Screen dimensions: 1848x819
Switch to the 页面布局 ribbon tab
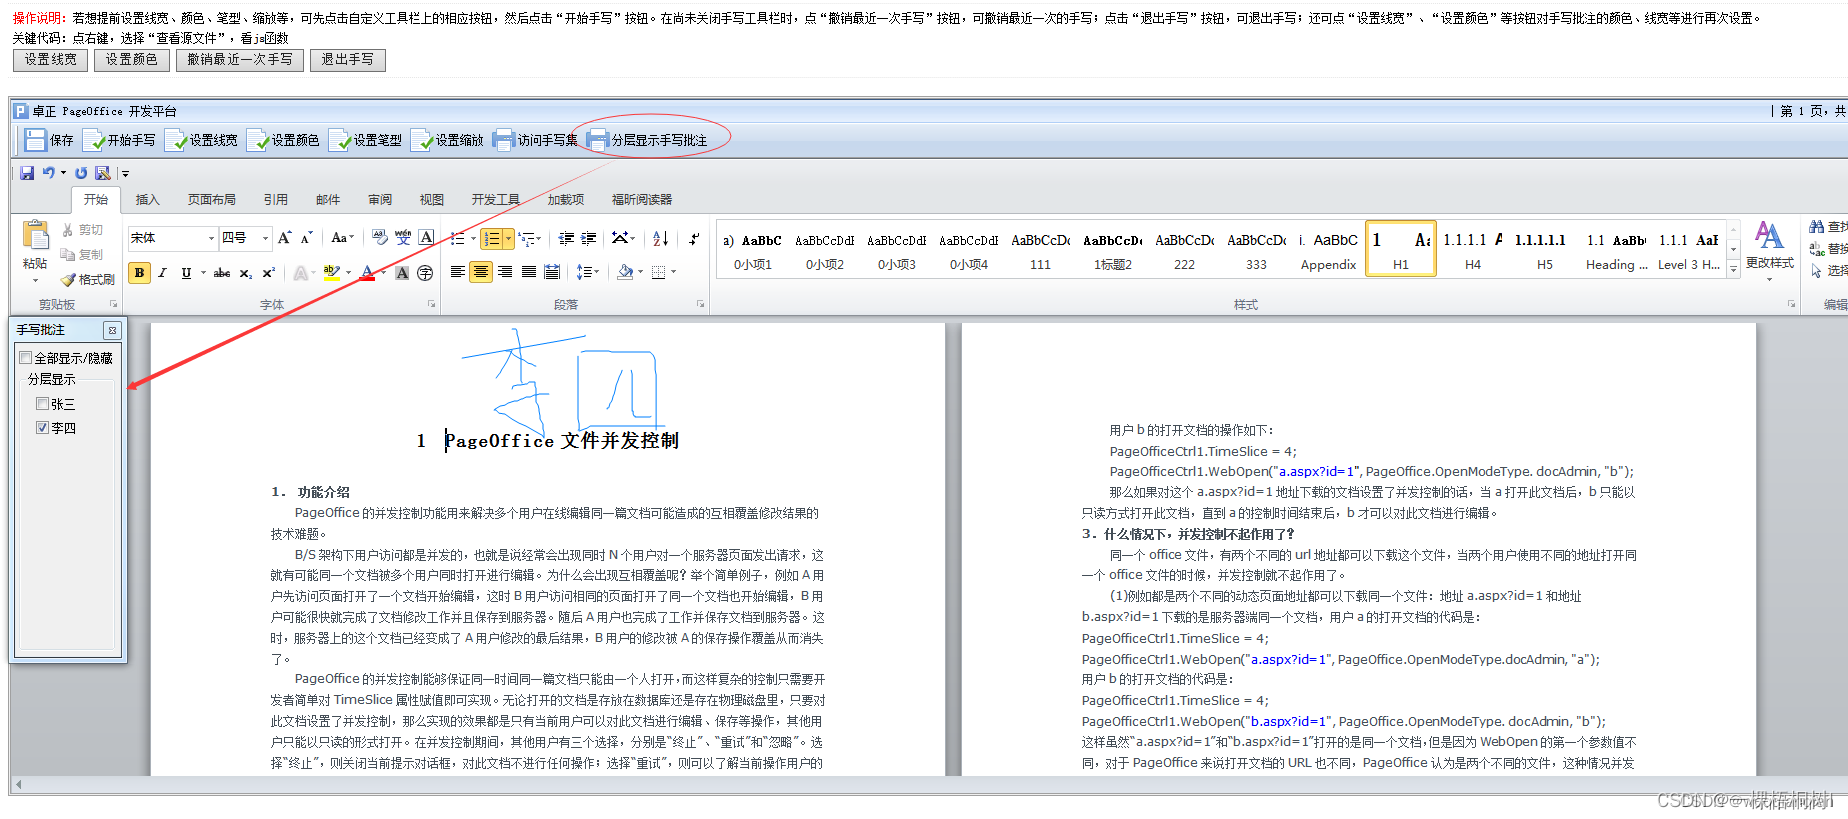tap(212, 200)
